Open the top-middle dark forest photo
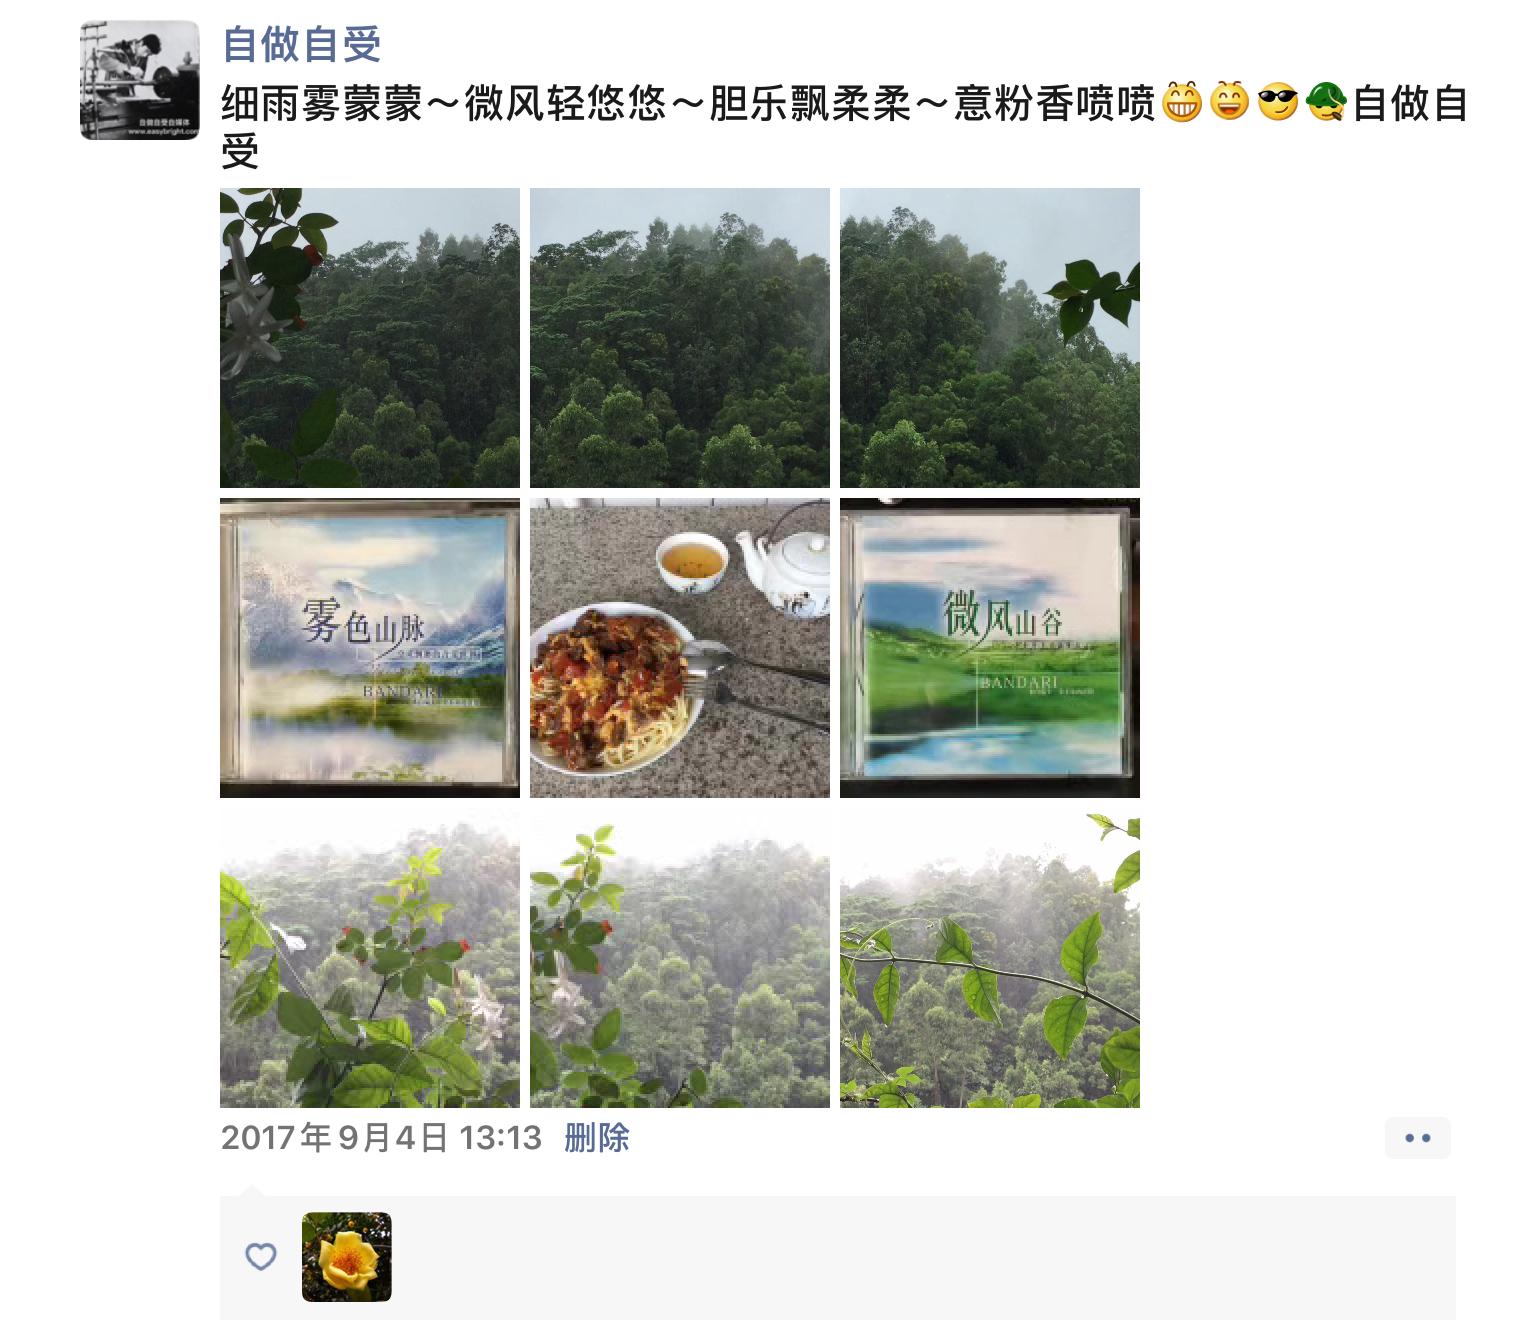This screenshot has width=1536, height=1321. [x=680, y=338]
